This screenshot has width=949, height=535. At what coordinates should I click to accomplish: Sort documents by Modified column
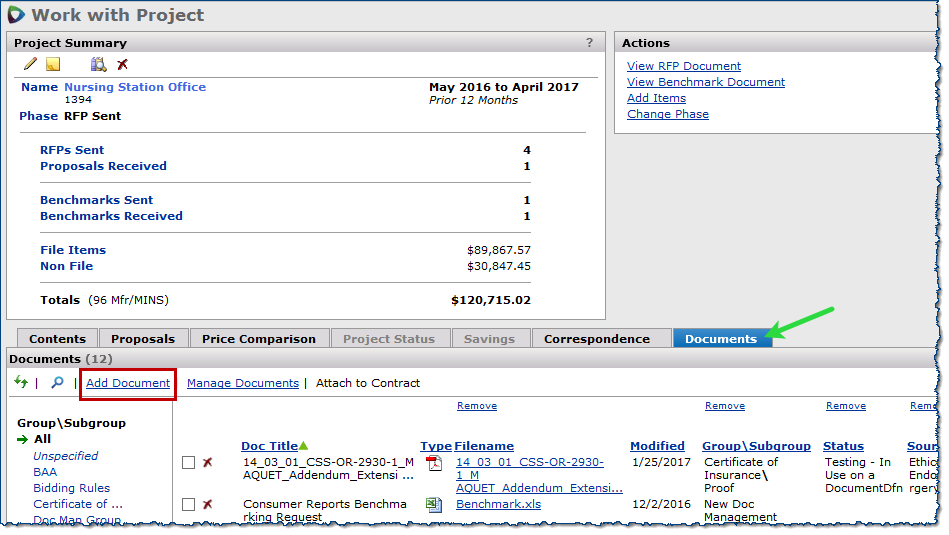[657, 446]
